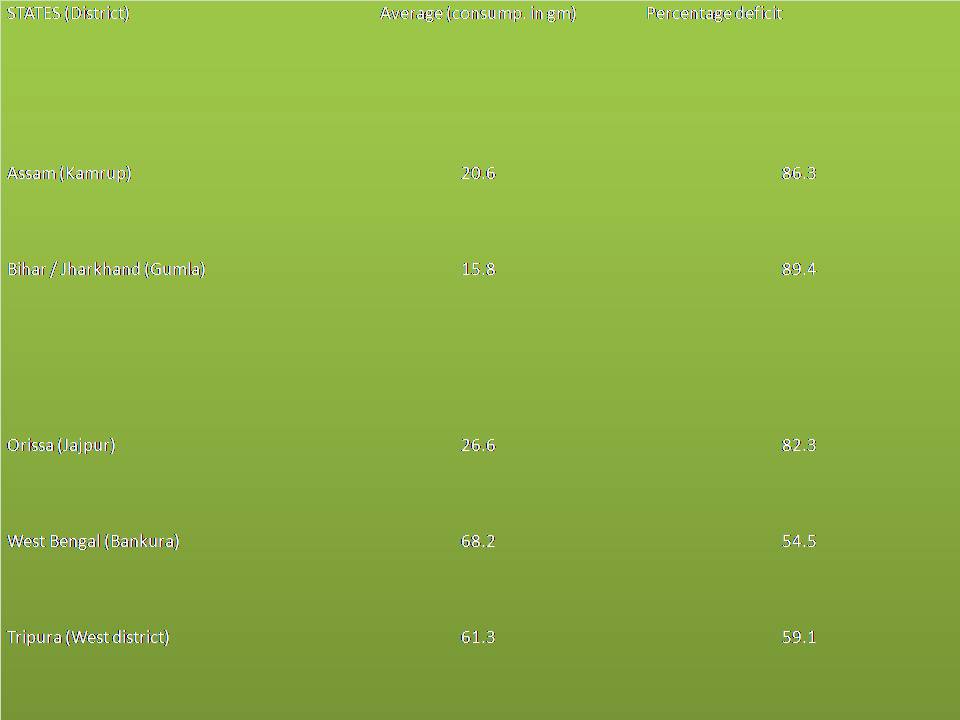Image resolution: width=960 pixels, height=720 pixels.
Task: Select the 'Percentage deficit' column header
Action: click(x=714, y=13)
